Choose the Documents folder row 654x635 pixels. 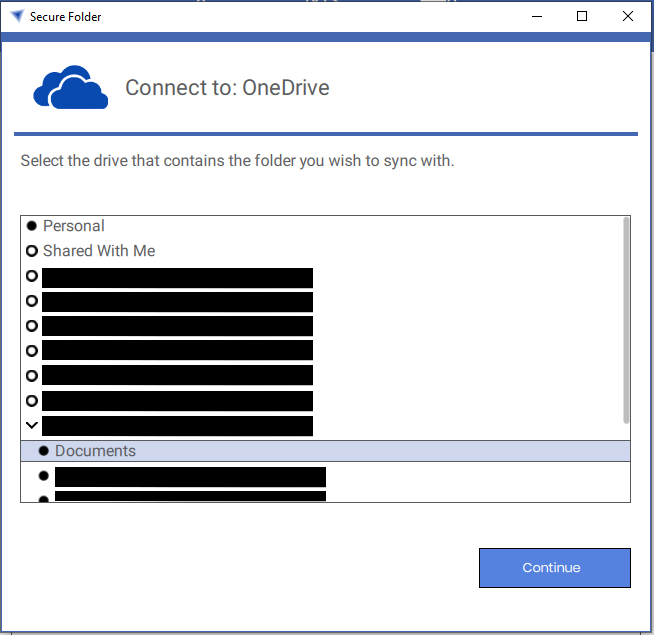point(325,451)
